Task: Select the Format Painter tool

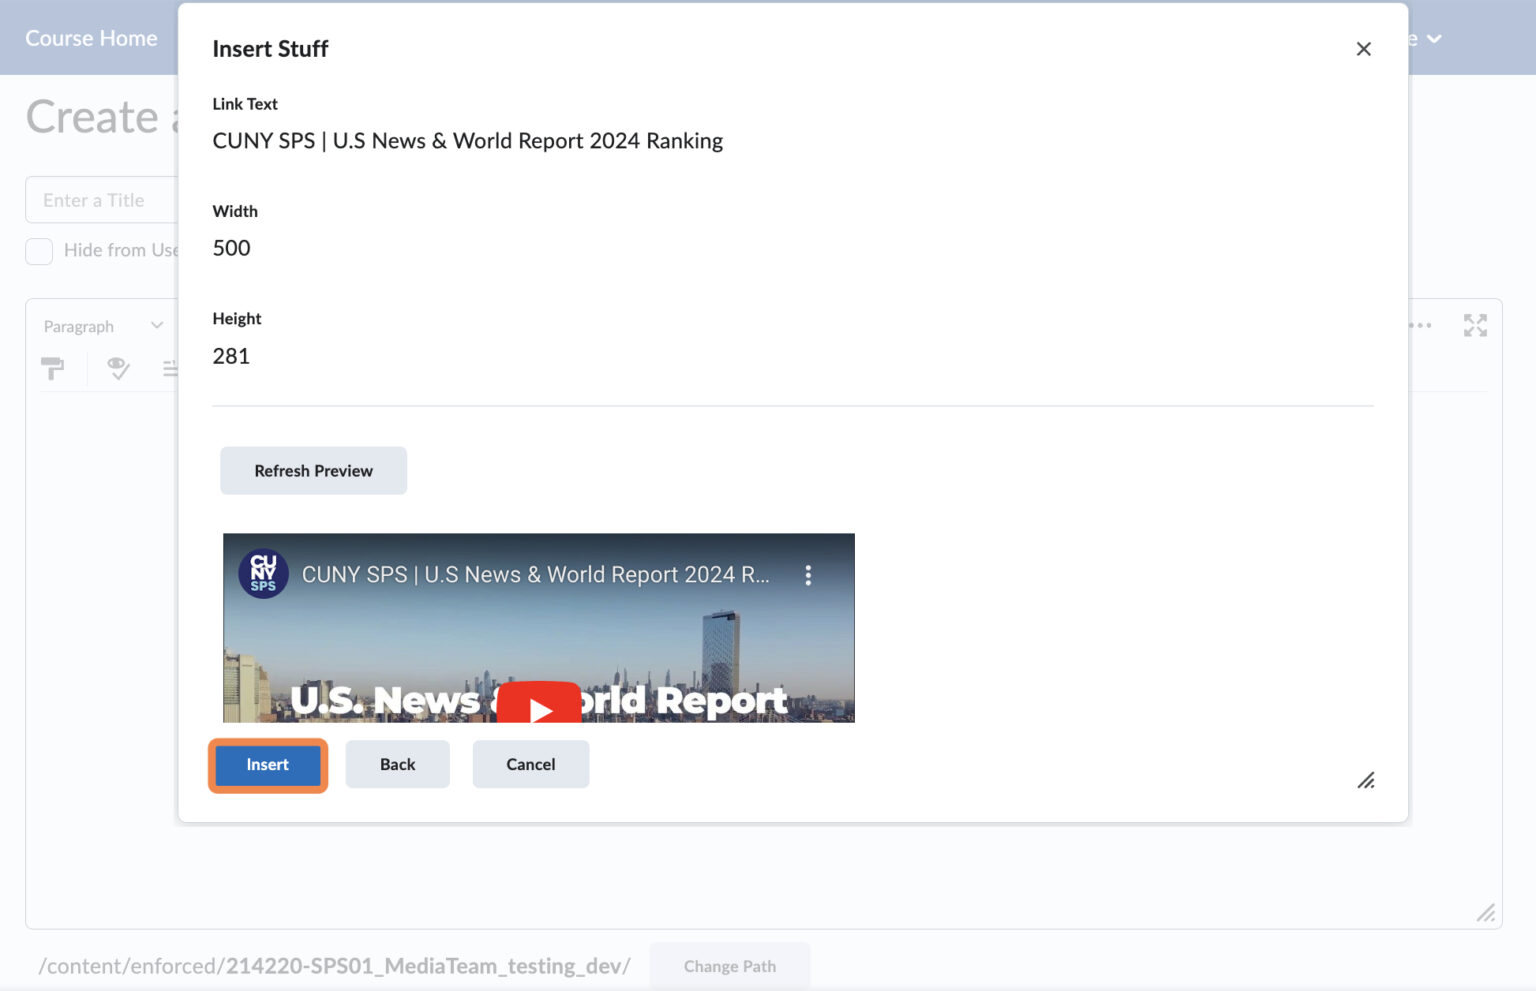Action: pyautogui.click(x=53, y=369)
